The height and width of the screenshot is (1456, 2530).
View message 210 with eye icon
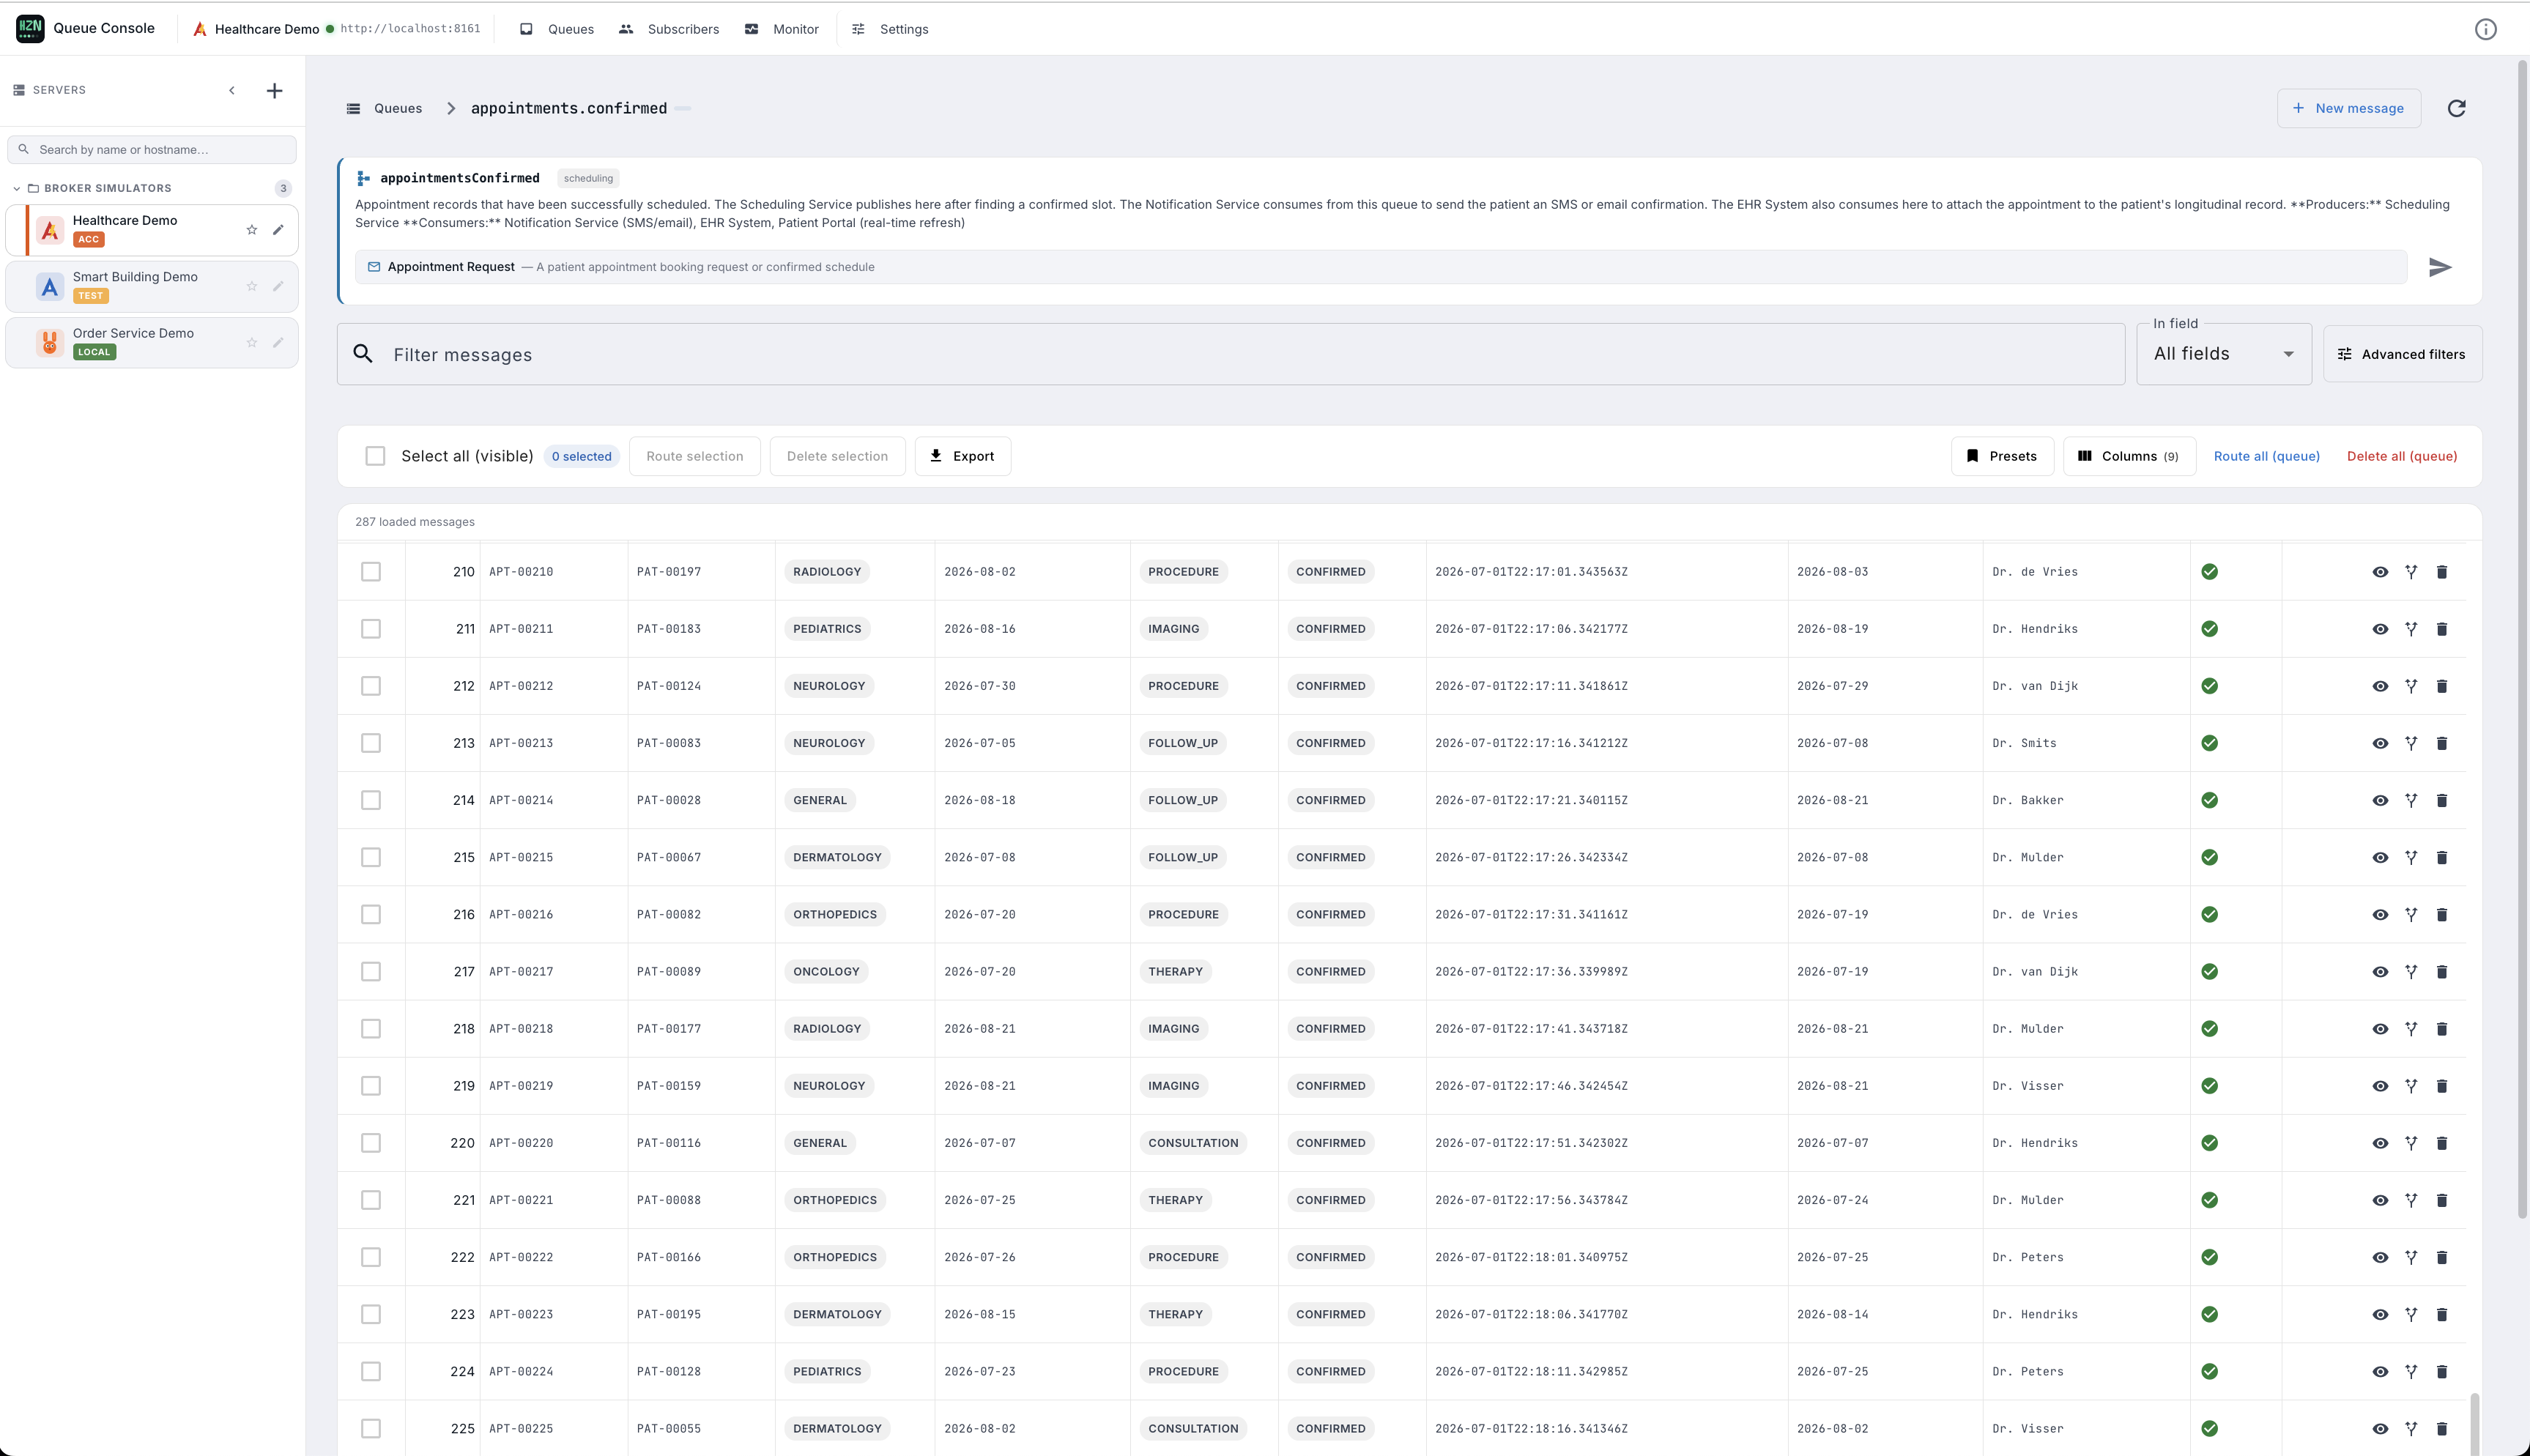[2380, 572]
